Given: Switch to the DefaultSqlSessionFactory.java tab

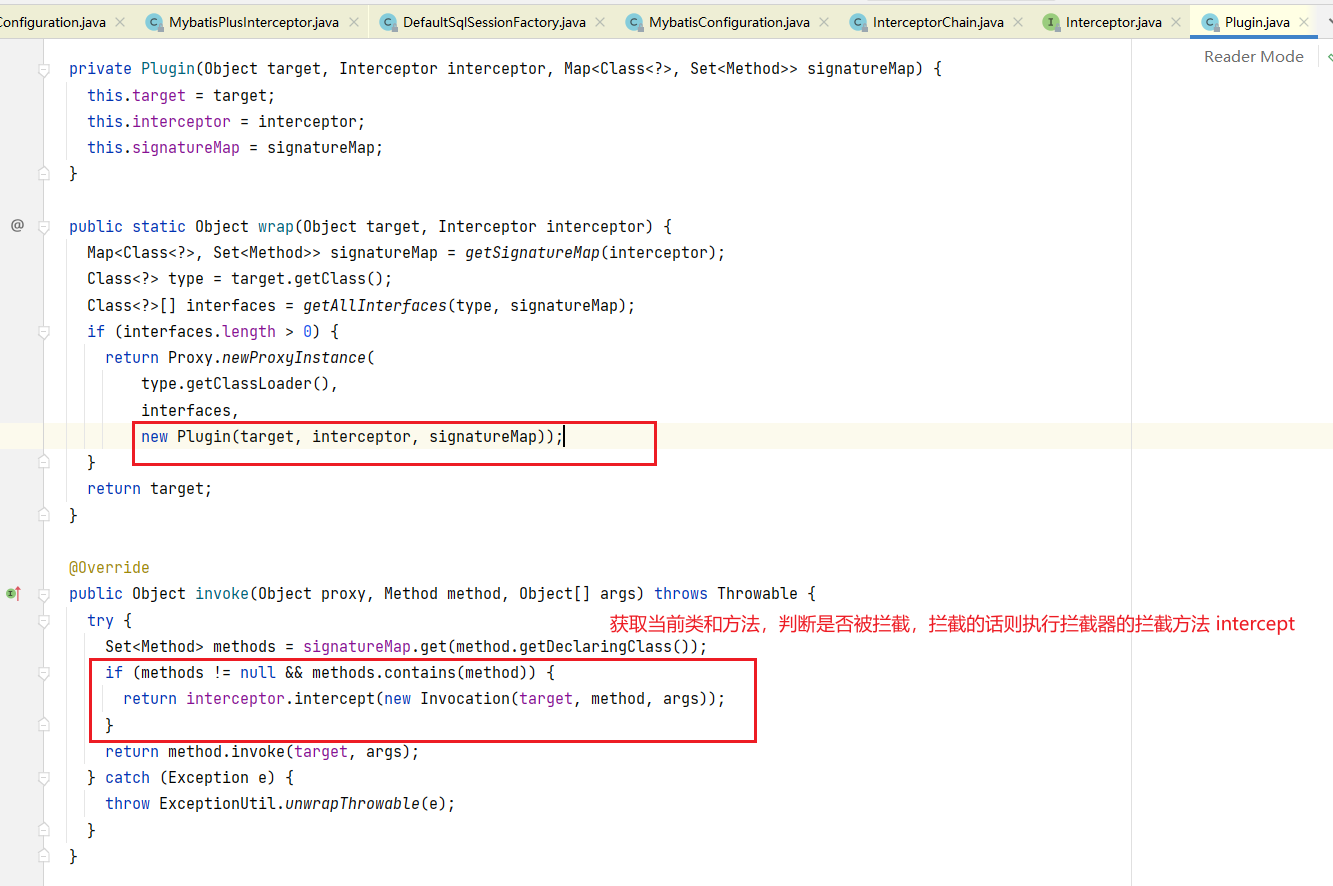Looking at the screenshot, I should tap(494, 22).
